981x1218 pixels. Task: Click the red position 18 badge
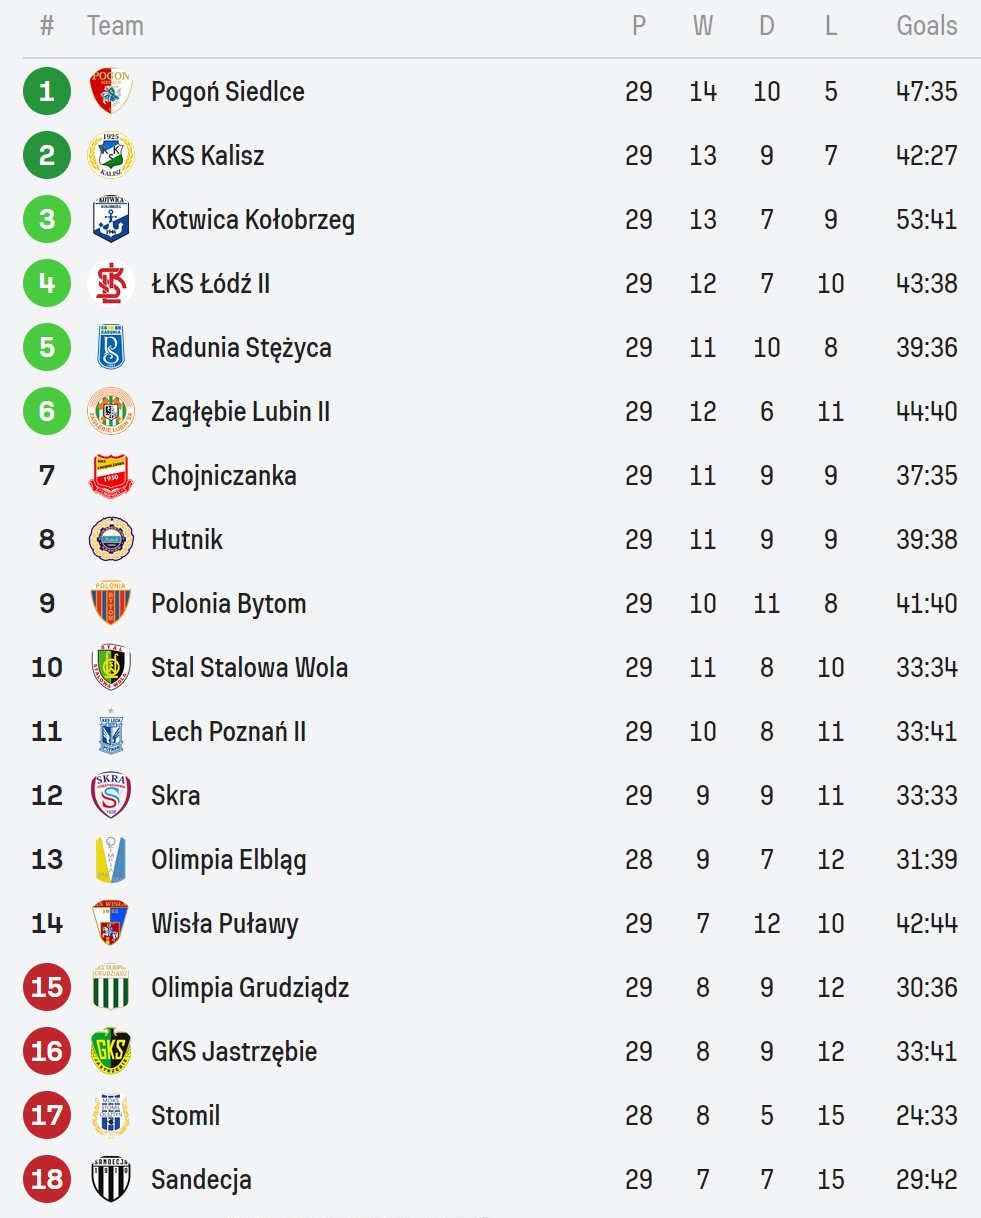click(47, 1179)
